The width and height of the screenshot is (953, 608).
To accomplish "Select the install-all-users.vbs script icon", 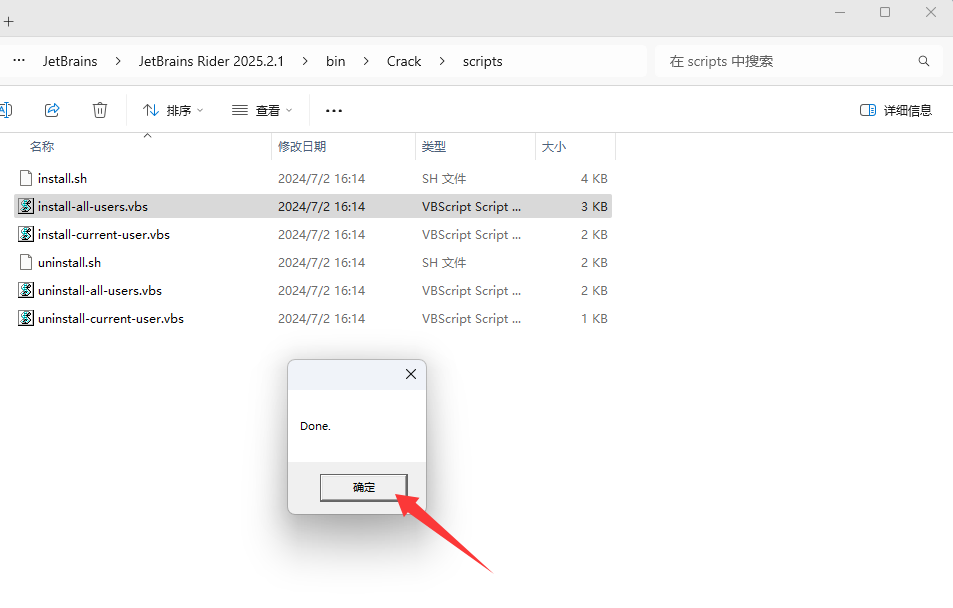I will pyautogui.click(x=26, y=206).
